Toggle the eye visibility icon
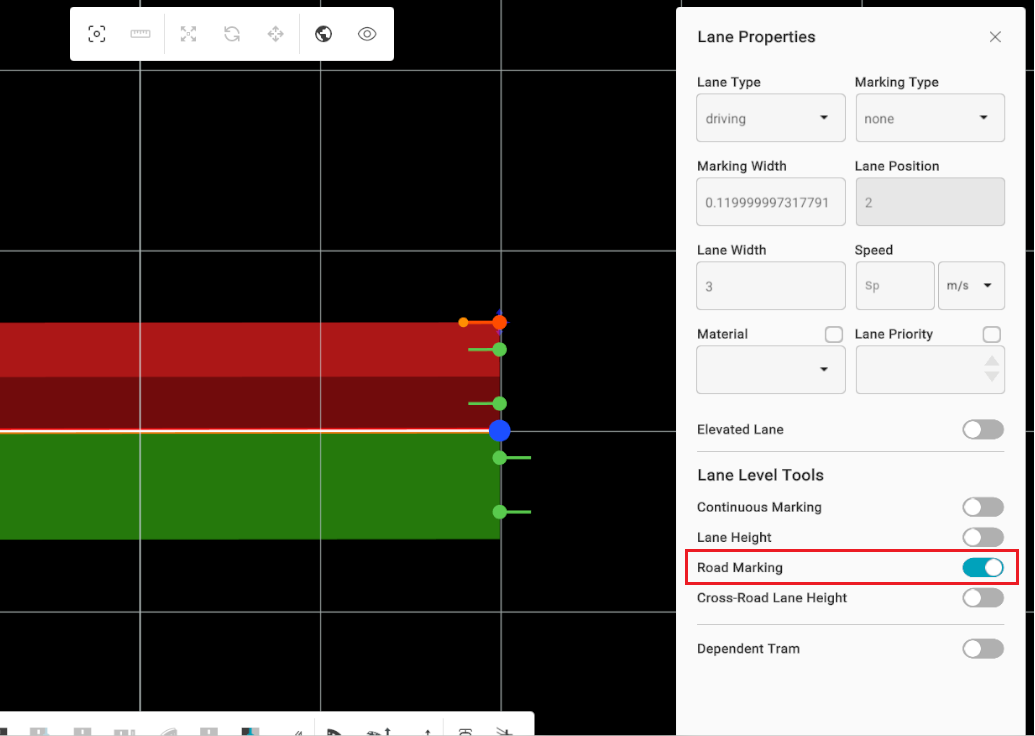 [x=367, y=34]
